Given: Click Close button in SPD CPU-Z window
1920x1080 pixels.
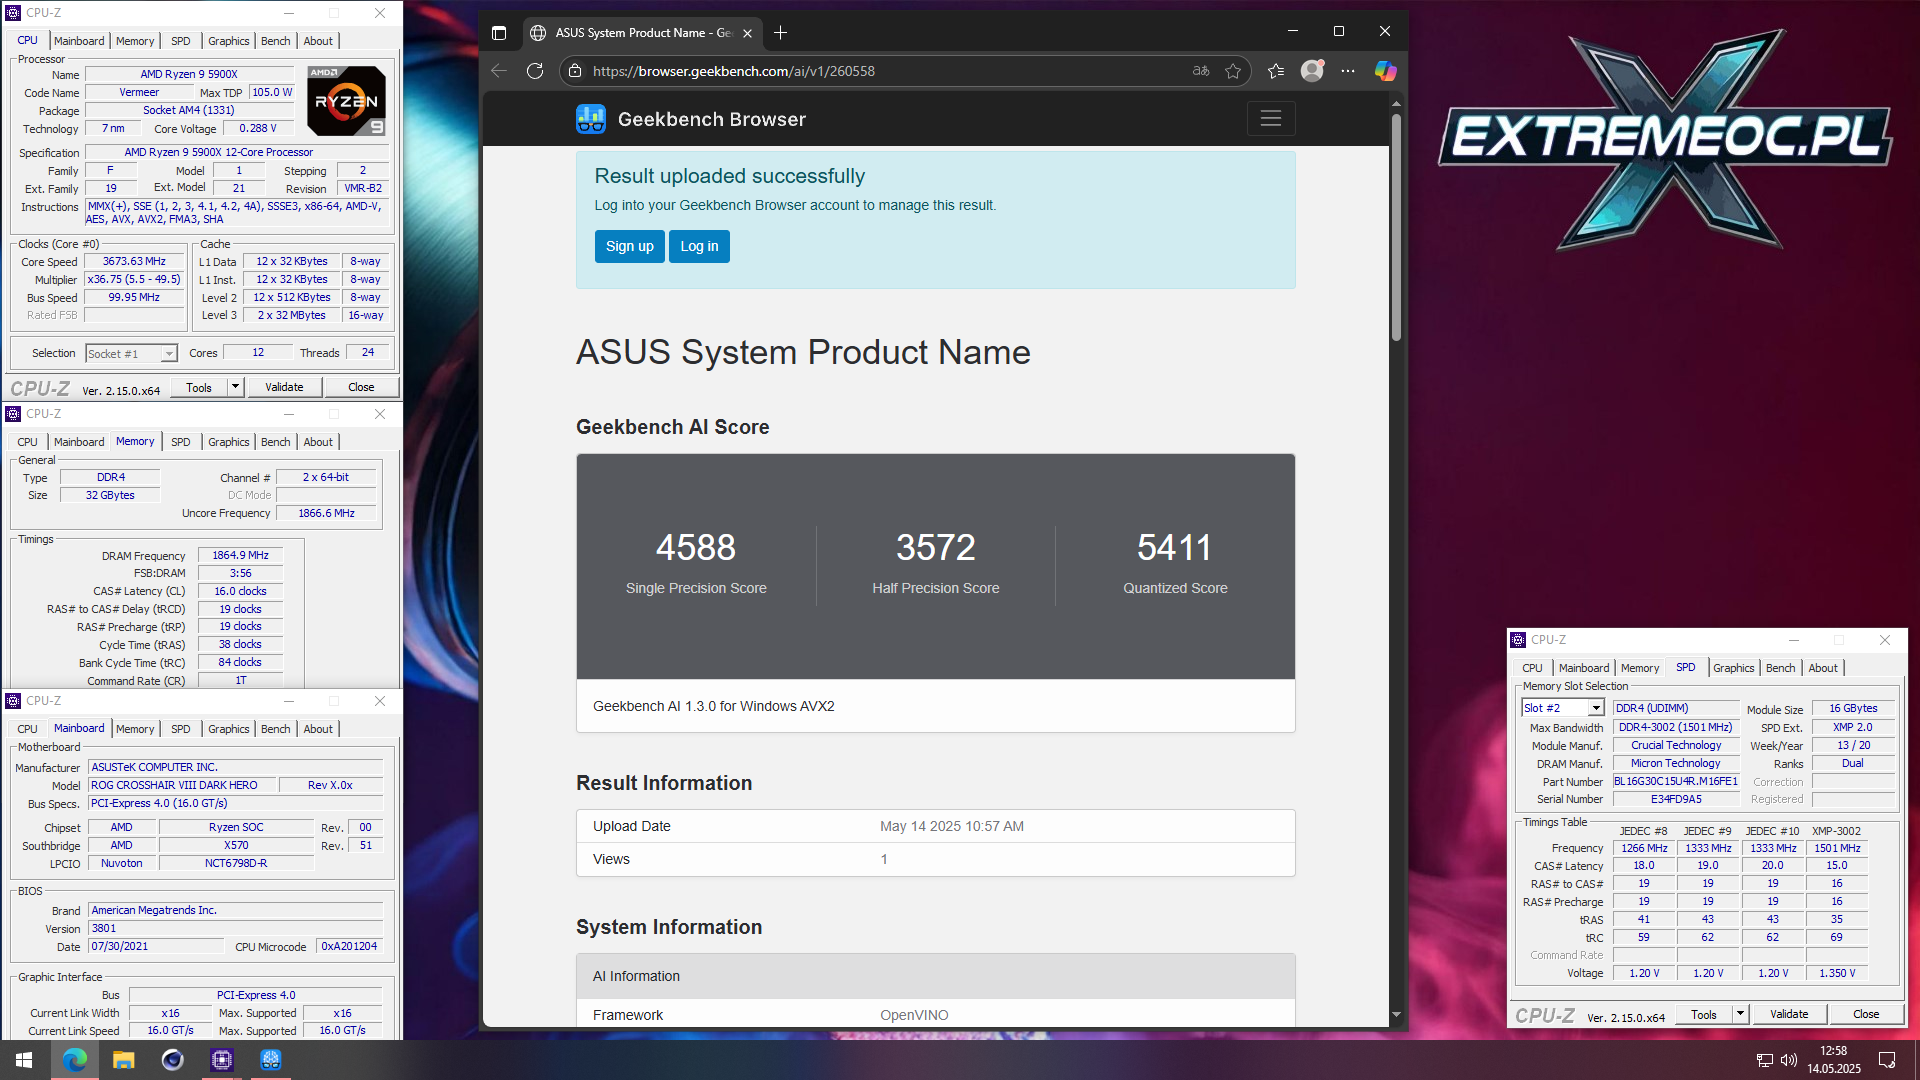Looking at the screenshot, I should [x=1866, y=1014].
